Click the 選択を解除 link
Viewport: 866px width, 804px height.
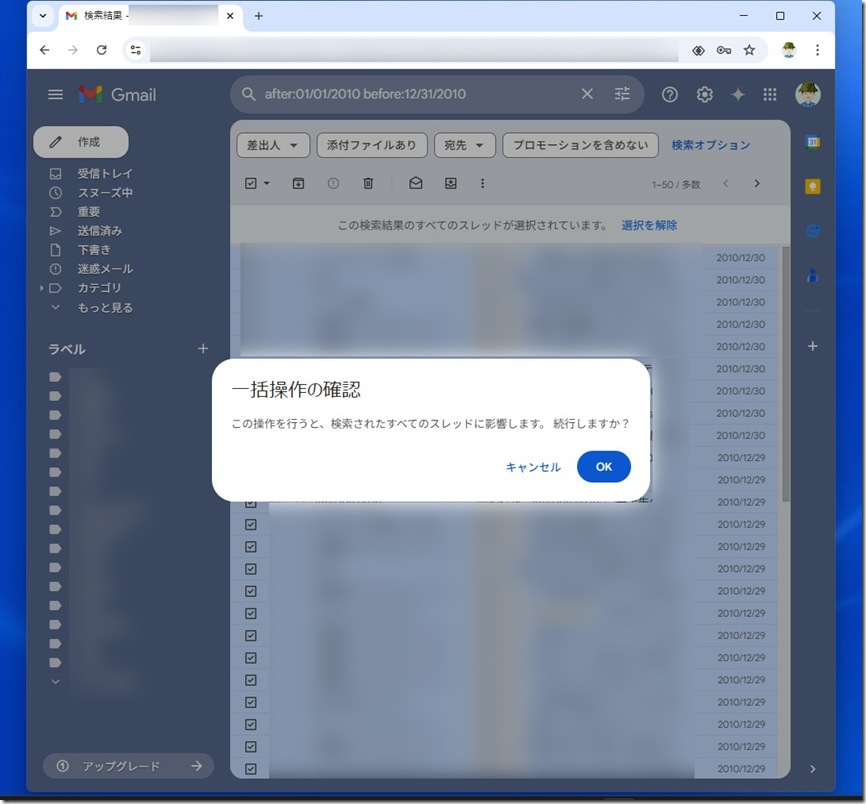click(649, 225)
